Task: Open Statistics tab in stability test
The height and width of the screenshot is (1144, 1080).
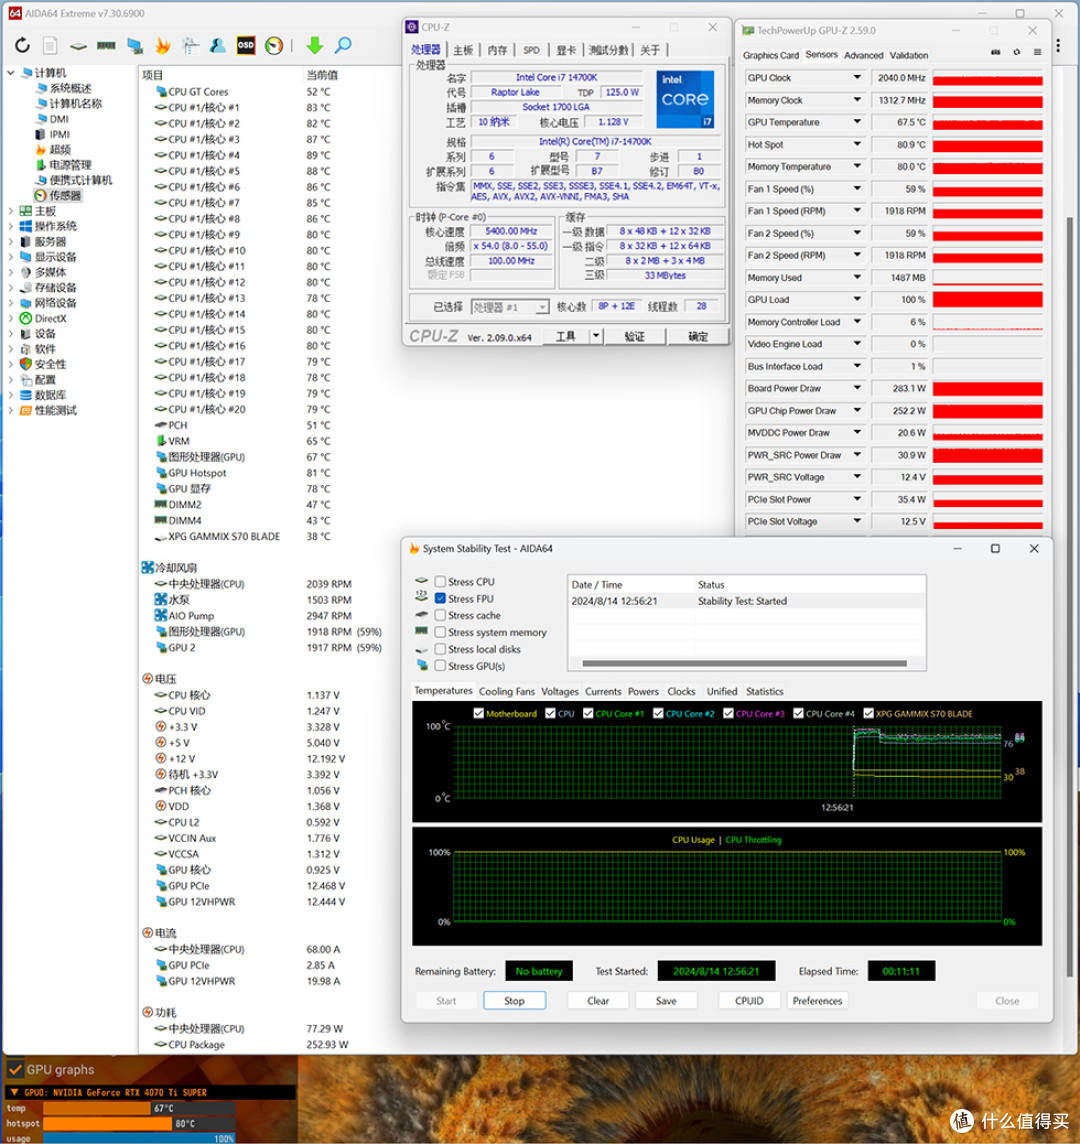Action: click(x=765, y=691)
